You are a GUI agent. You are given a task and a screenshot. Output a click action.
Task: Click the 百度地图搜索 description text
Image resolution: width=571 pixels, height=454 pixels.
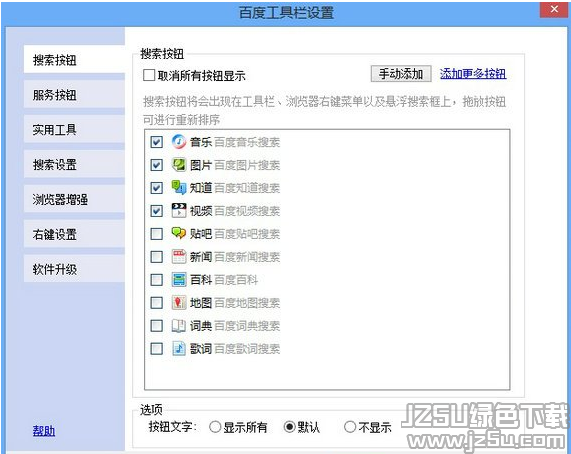click(x=247, y=303)
